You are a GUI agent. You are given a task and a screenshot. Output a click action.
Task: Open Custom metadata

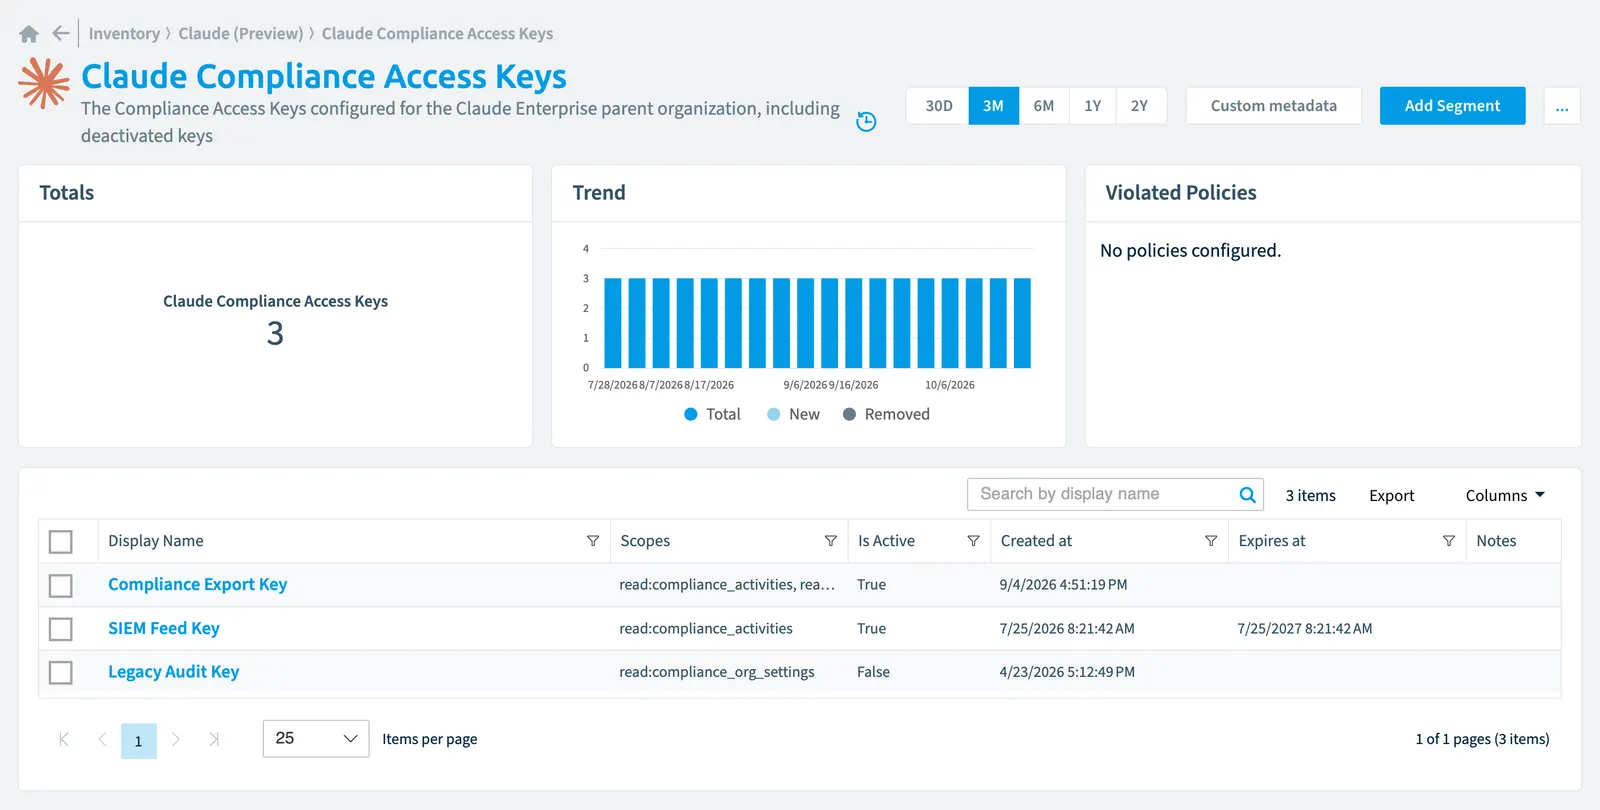coord(1273,106)
